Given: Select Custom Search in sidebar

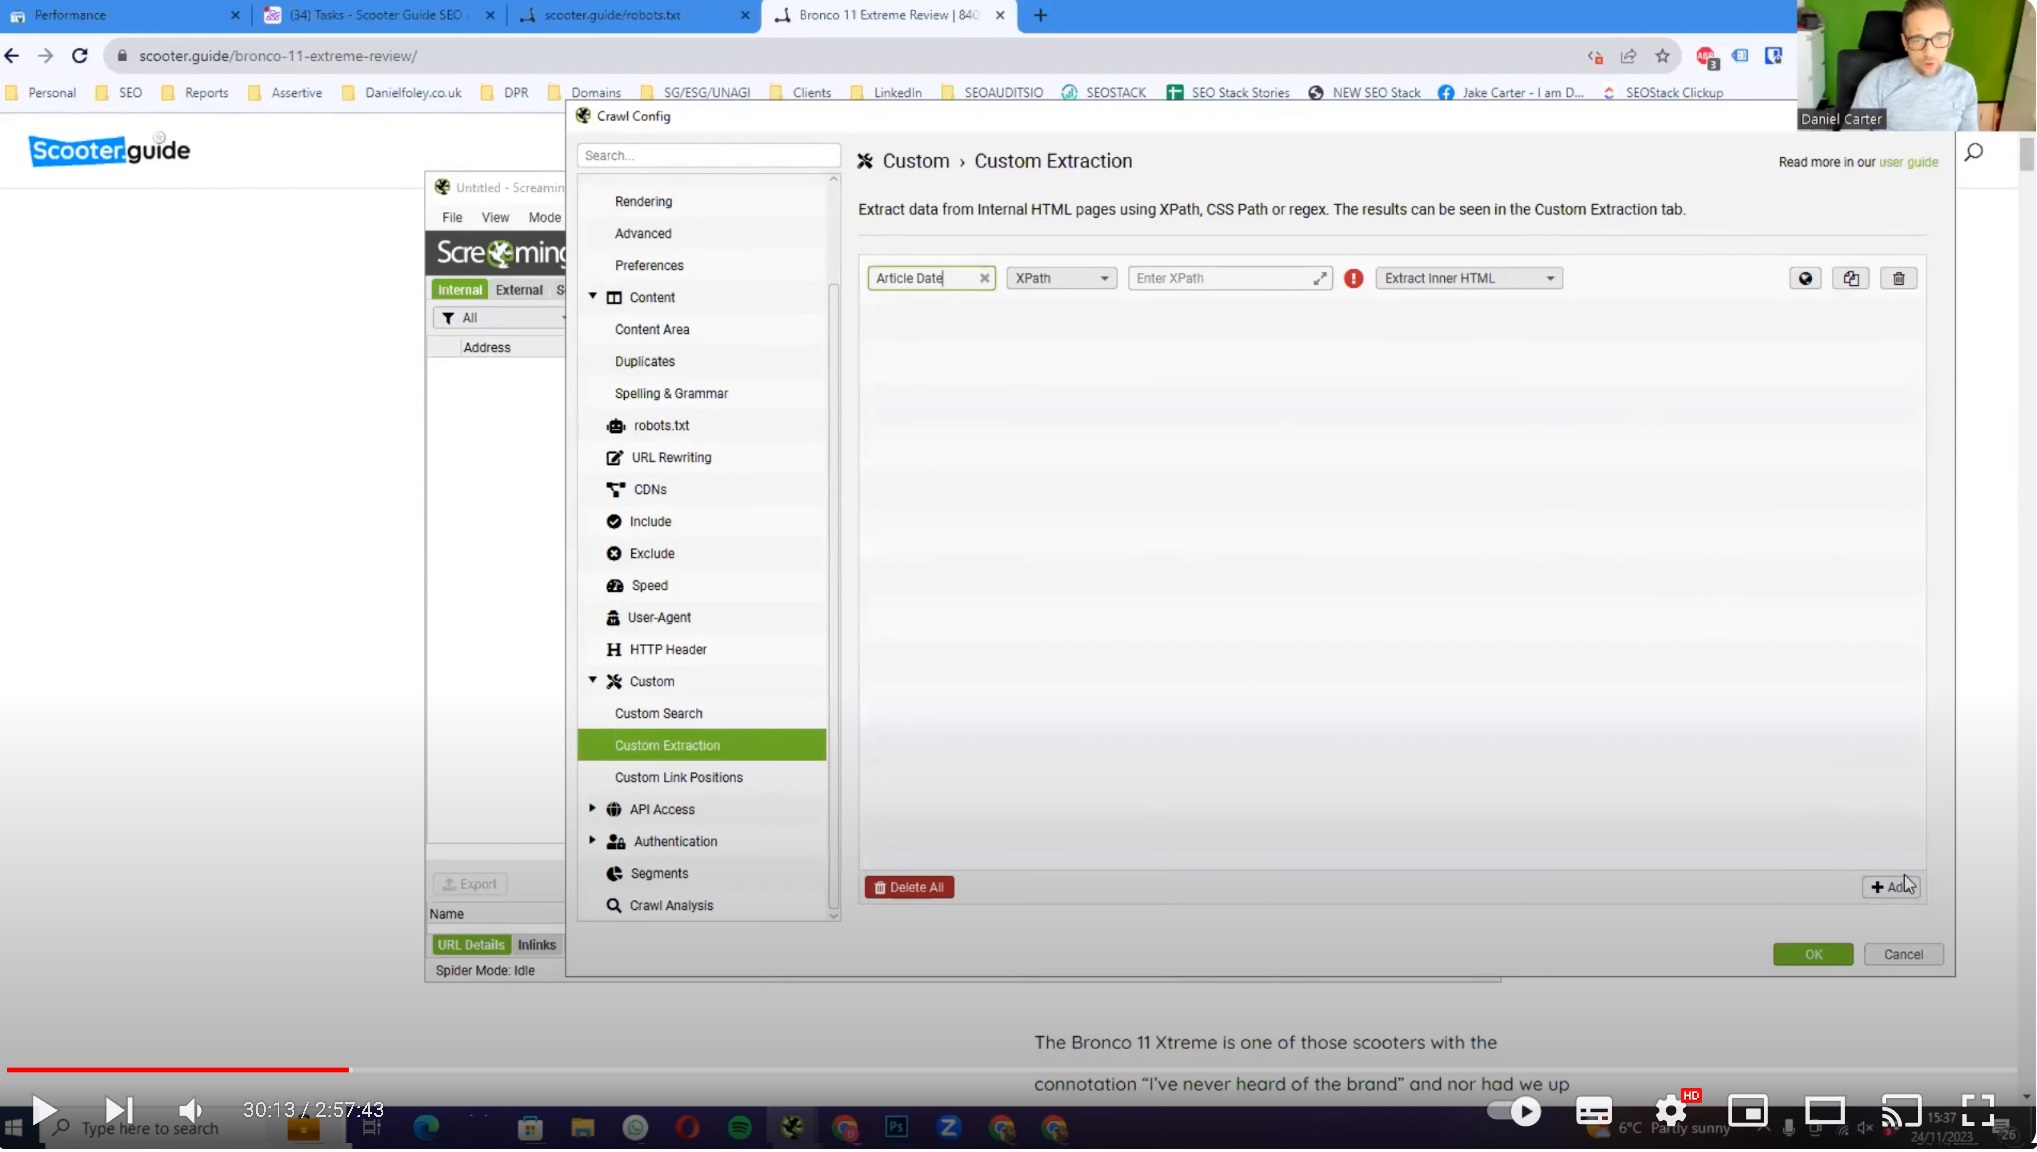Looking at the screenshot, I should [x=658, y=714].
